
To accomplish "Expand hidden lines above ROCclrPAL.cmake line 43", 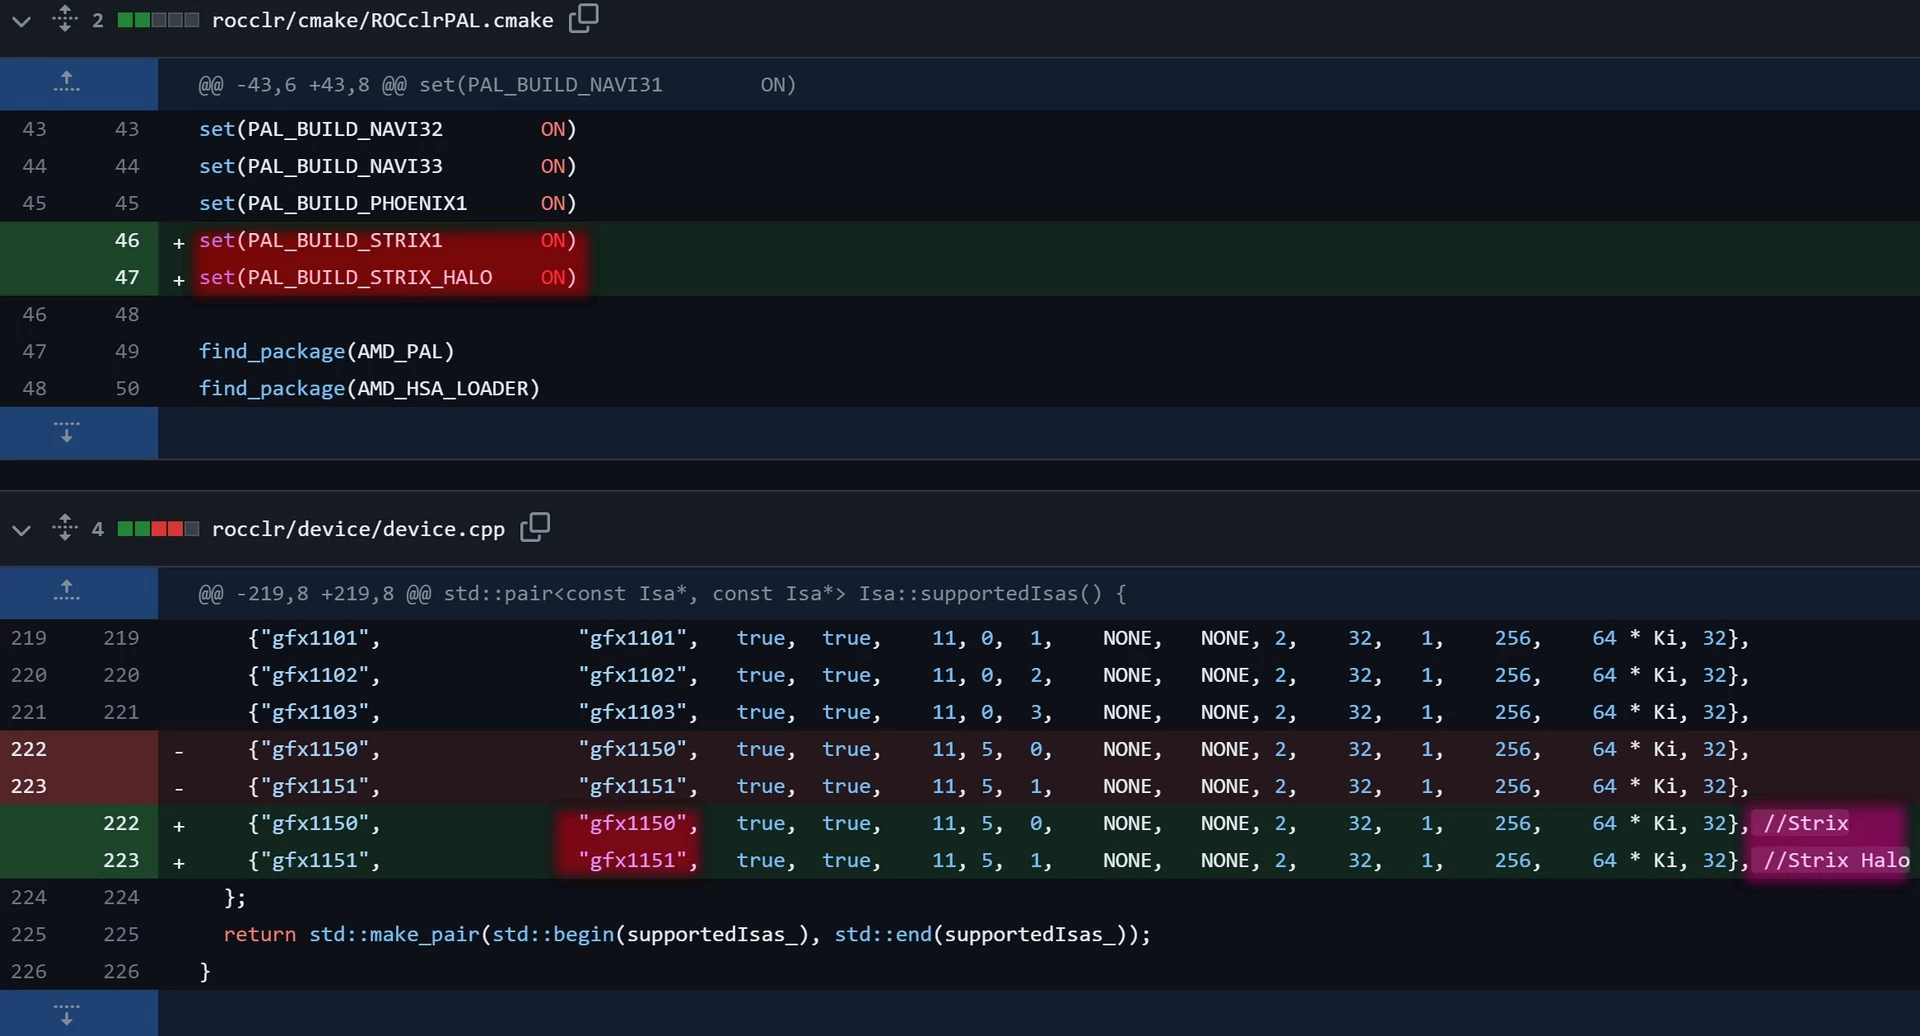I will 67,83.
